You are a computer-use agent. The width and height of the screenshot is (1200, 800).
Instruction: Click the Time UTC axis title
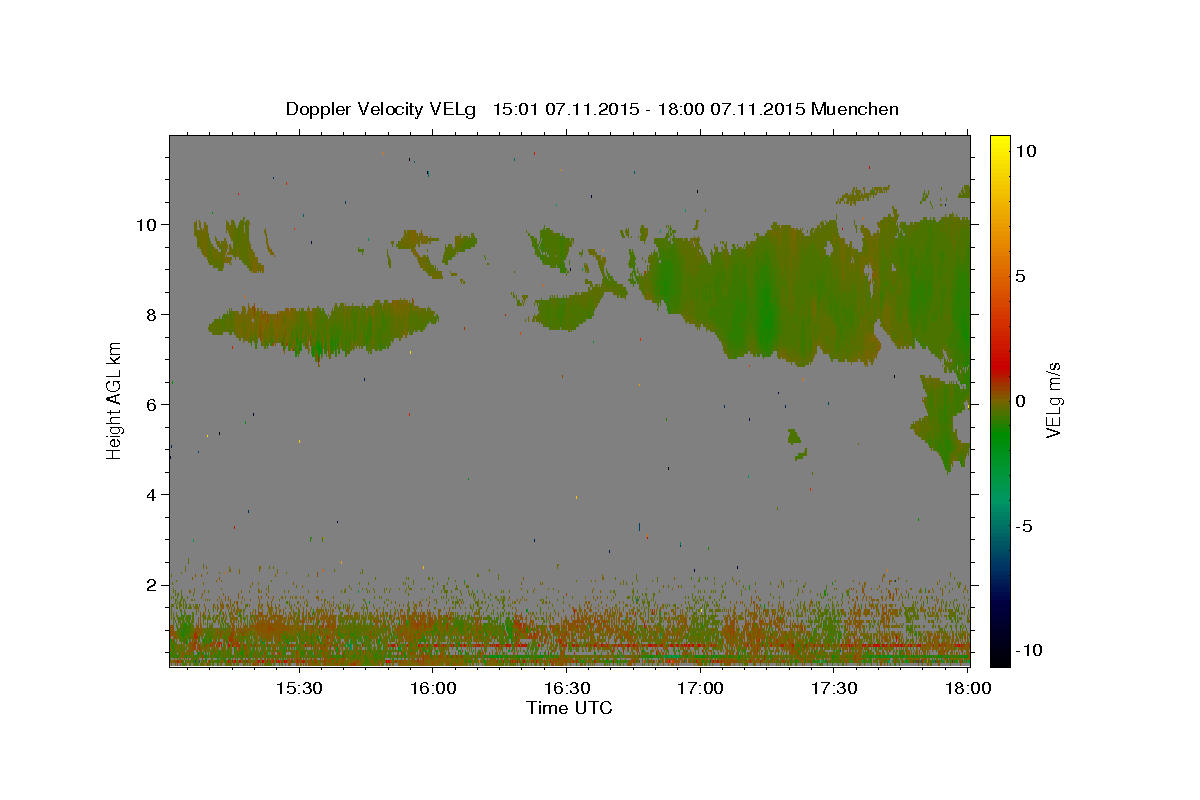[569, 709]
